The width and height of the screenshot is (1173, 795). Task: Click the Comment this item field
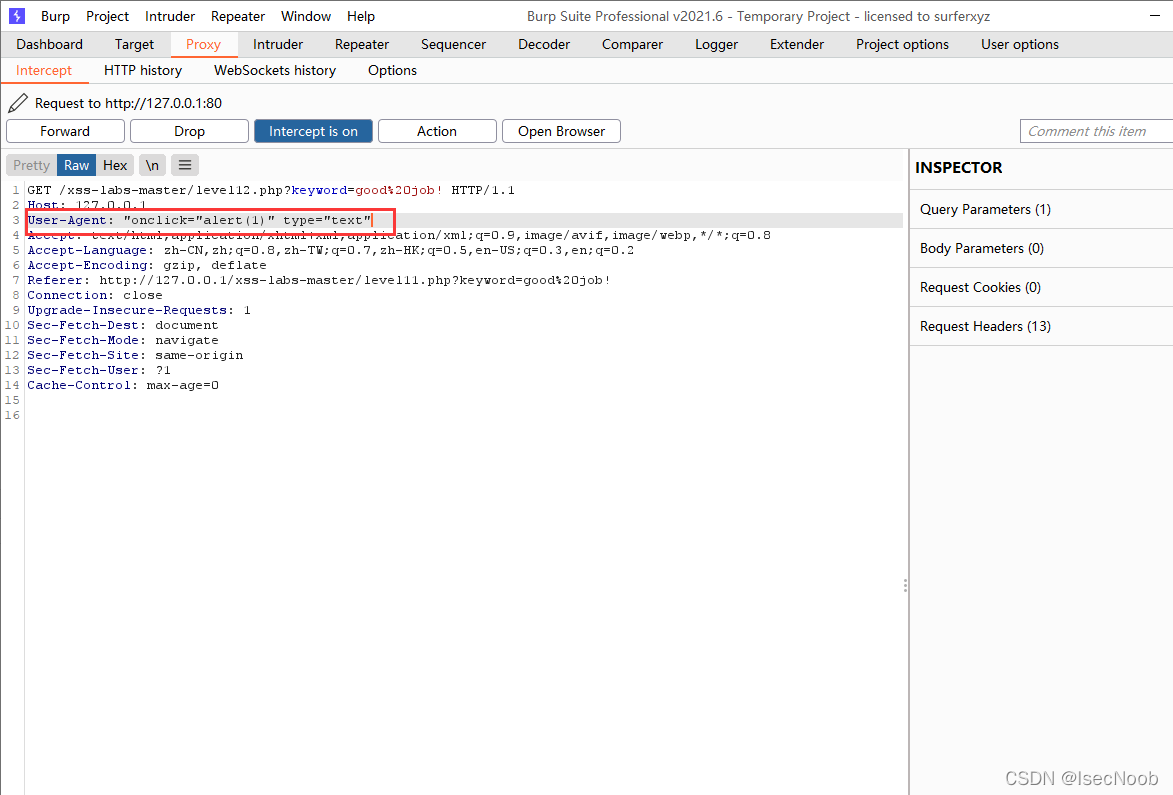tap(1096, 131)
